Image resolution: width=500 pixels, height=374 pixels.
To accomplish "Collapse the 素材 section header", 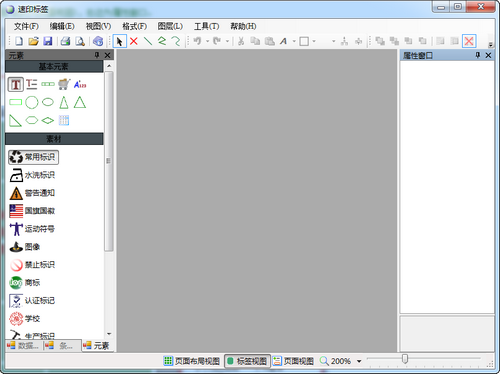I will 54,139.
